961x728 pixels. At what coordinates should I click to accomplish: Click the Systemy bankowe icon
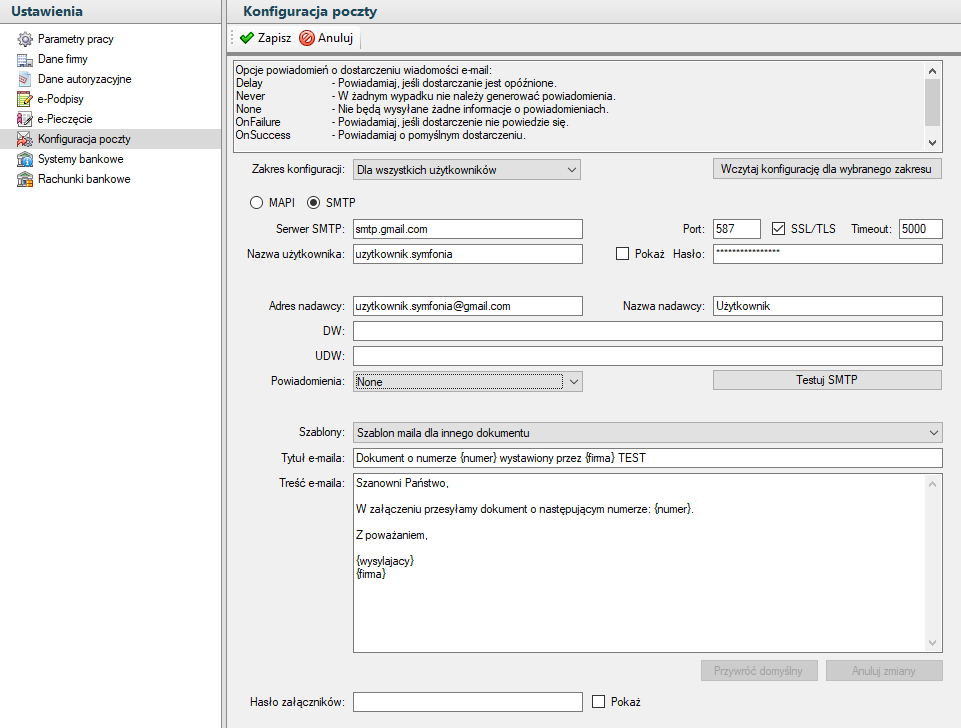[x=25, y=160]
